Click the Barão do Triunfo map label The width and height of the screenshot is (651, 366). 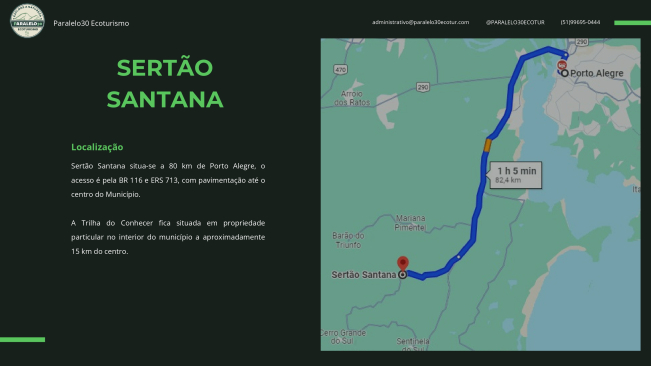348,240
